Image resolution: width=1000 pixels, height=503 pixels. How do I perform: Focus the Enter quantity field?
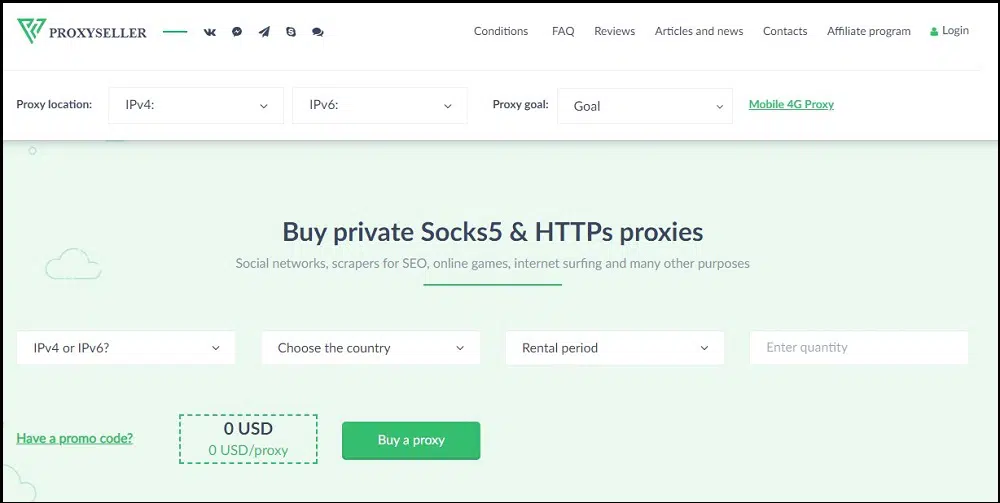[x=859, y=348]
